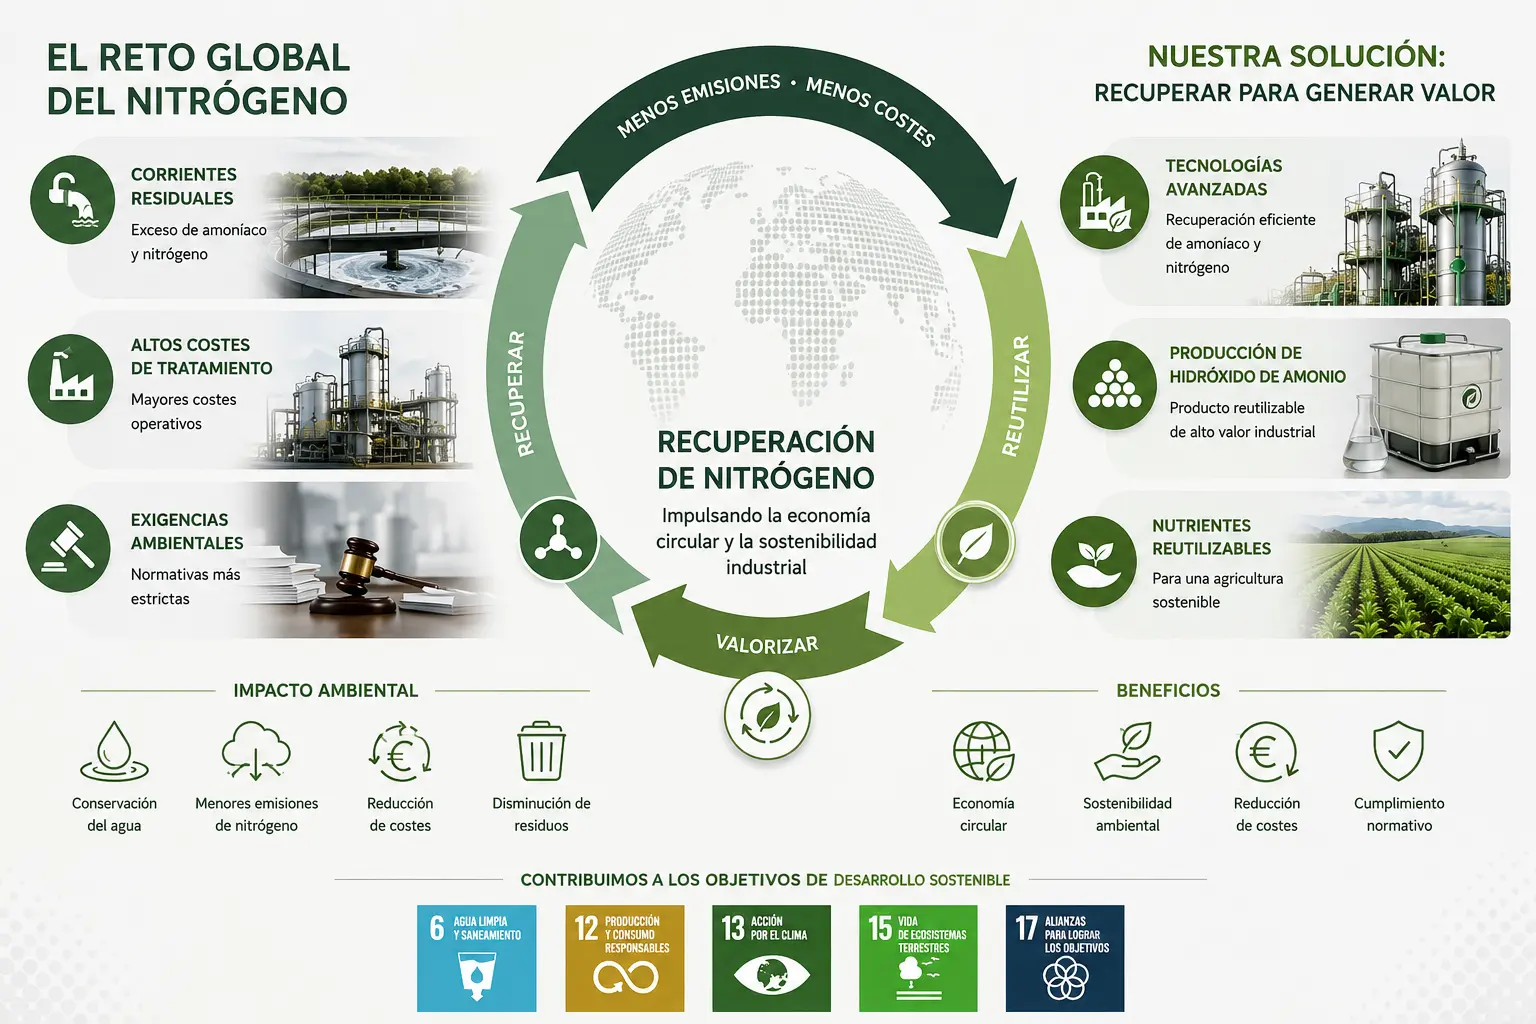Viewport: 1536px width, 1024px height.
Task: Click the Exceso de amoníaco y nitrógeno text
Action: click(x=198, y=242)
